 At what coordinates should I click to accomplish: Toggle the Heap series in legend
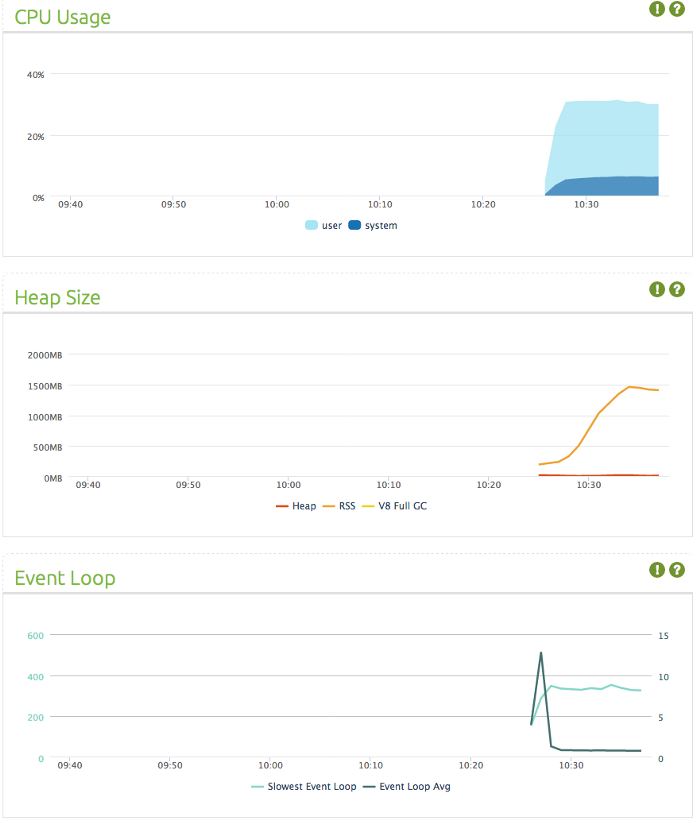(x=296, y=506)
